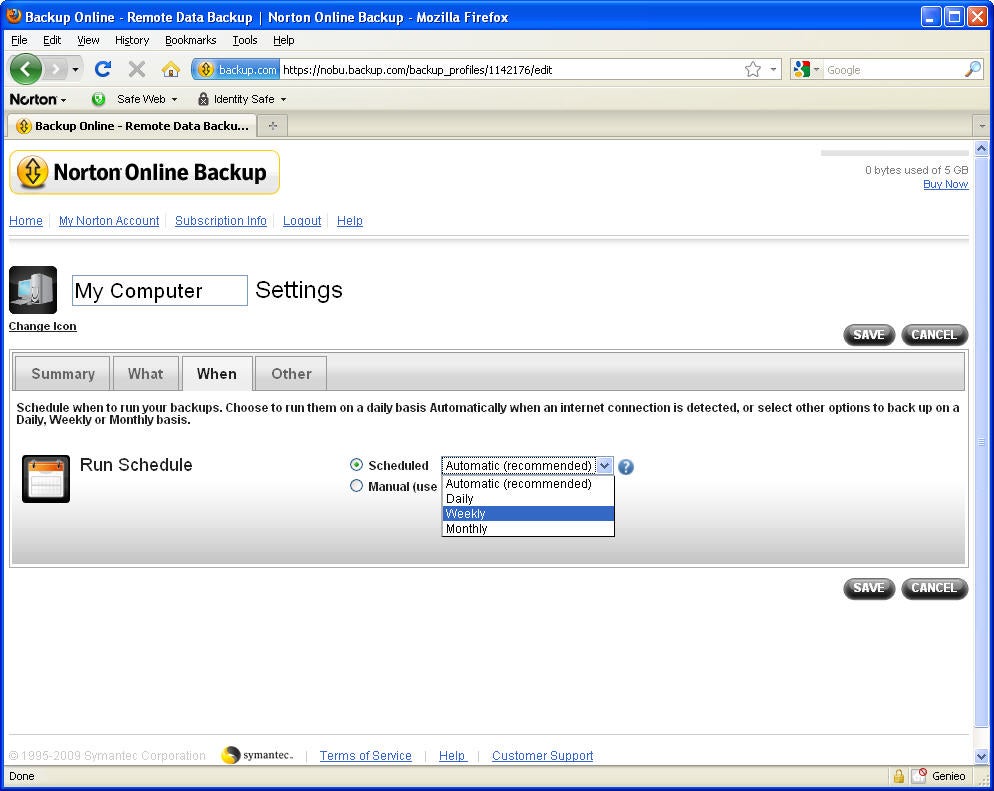
Task: Open the blue help question mark icon
Action: 626,466
